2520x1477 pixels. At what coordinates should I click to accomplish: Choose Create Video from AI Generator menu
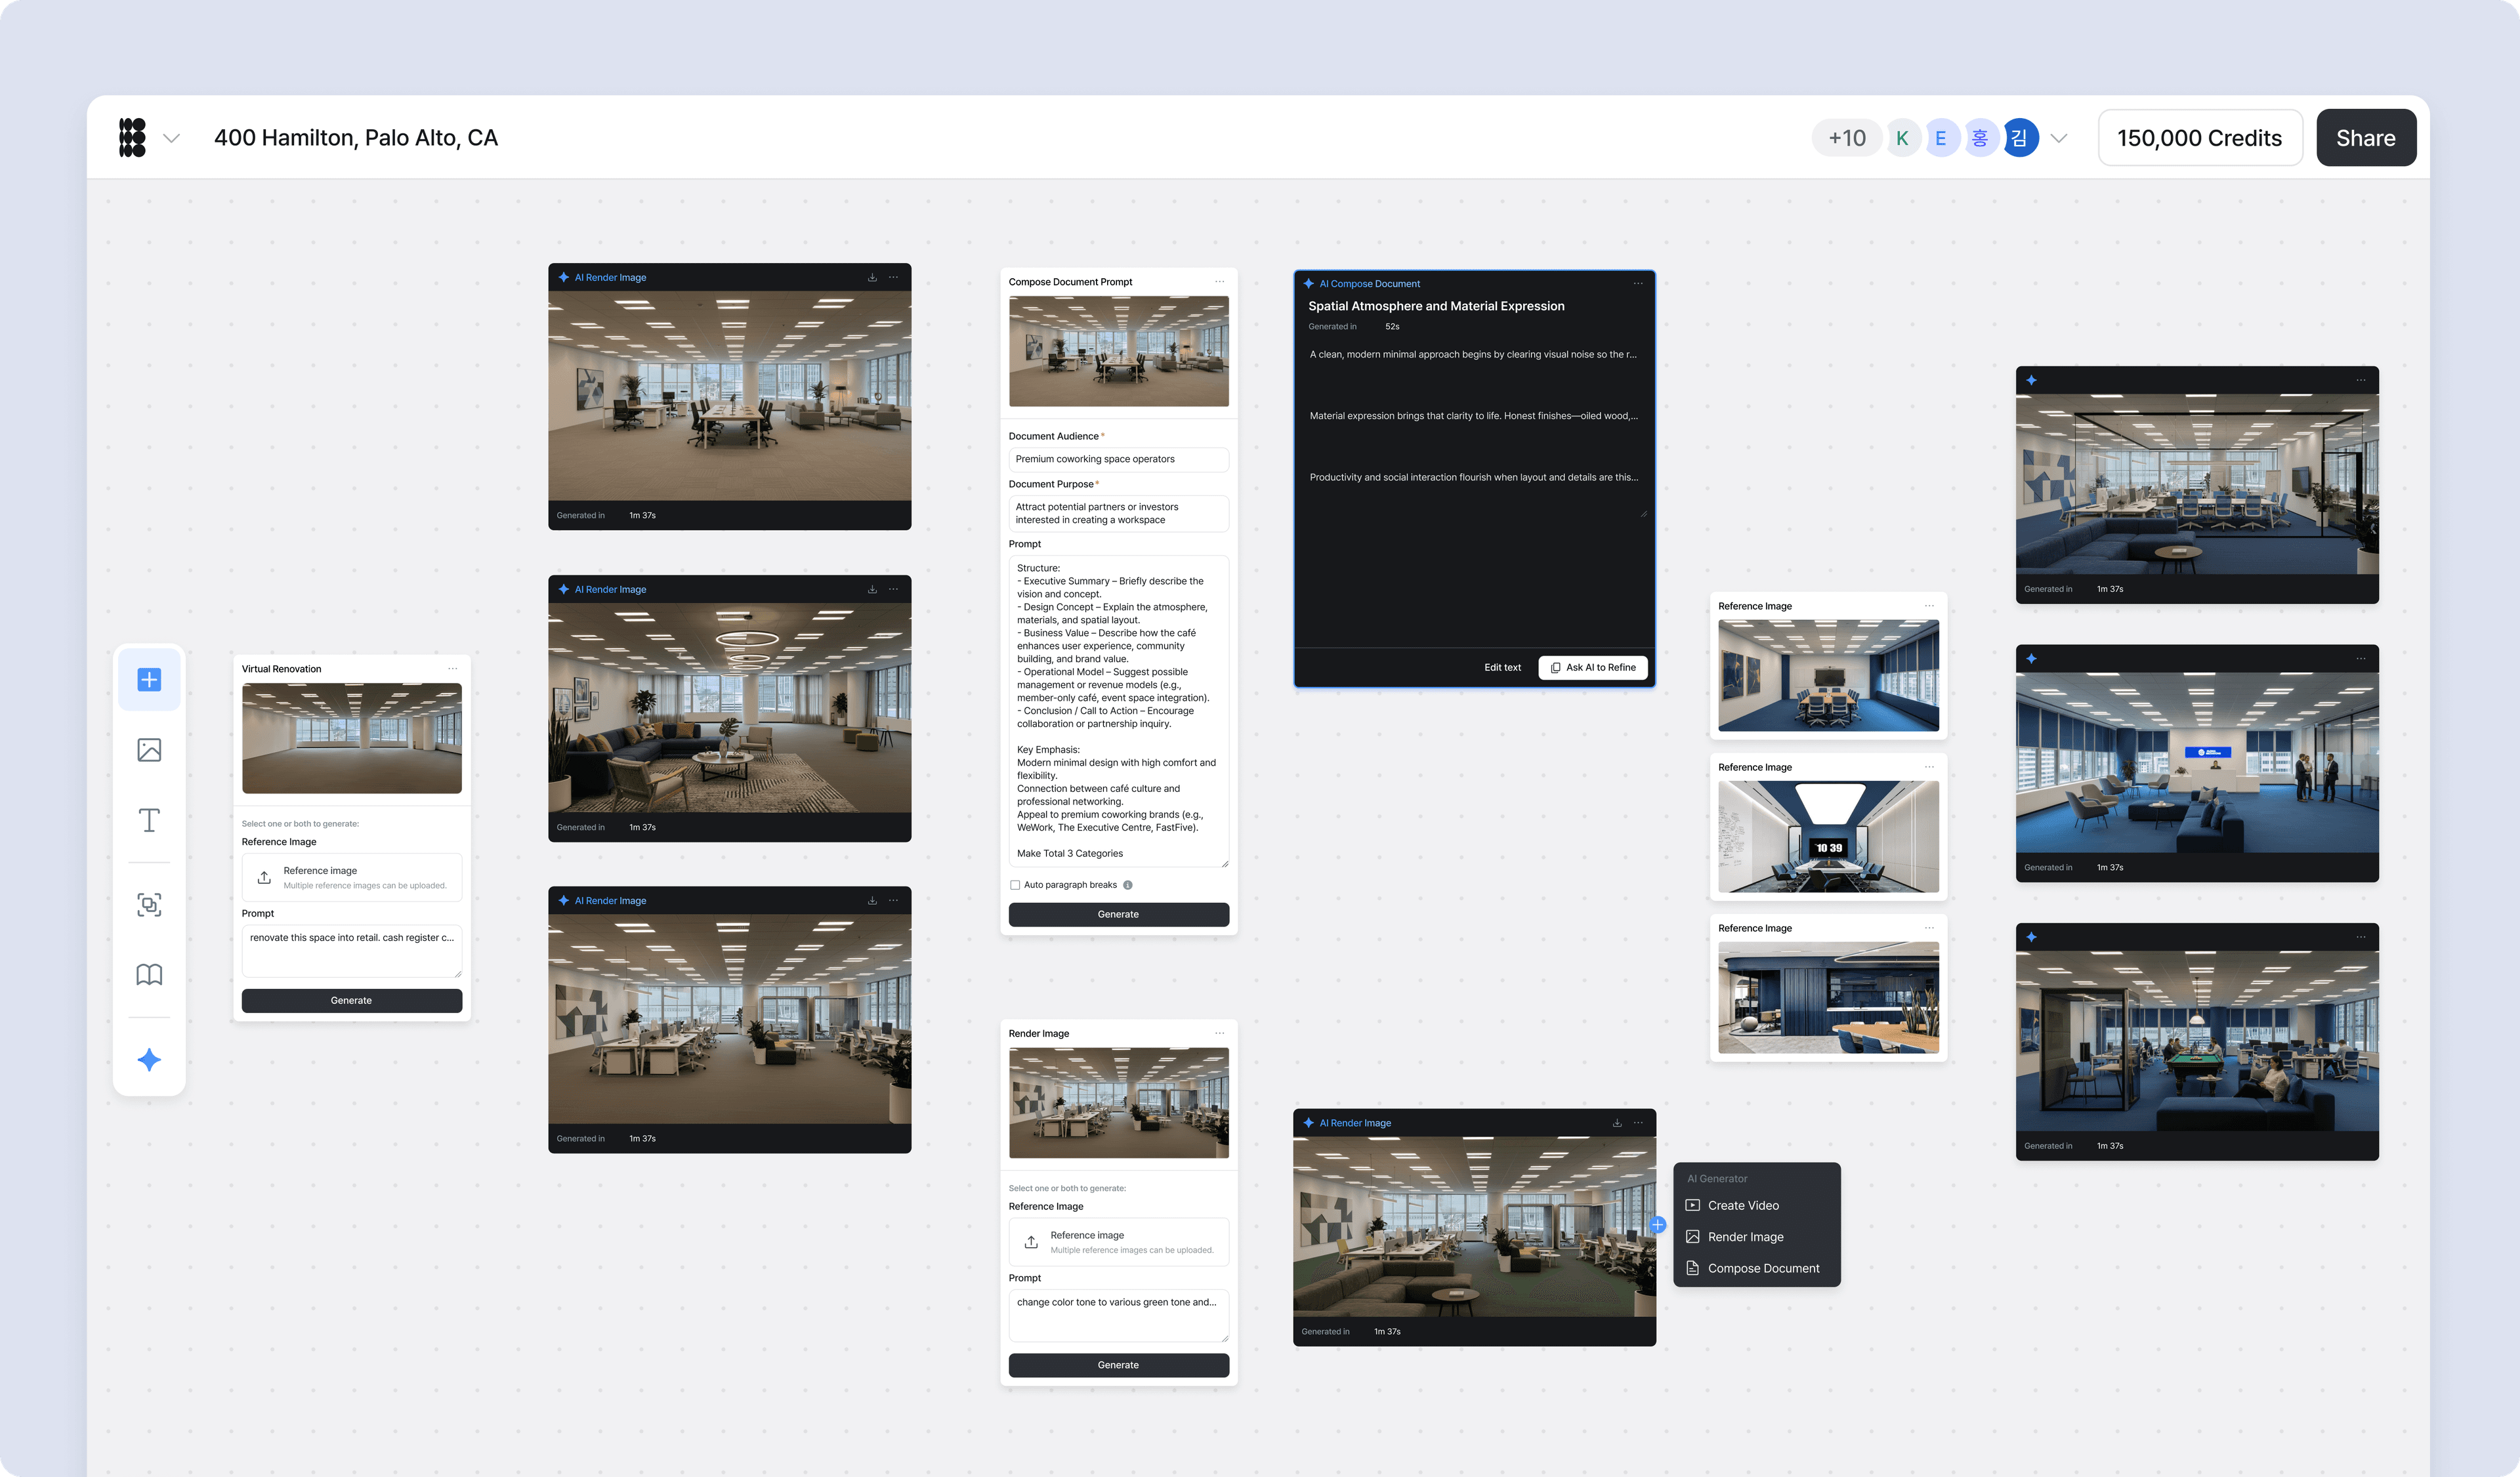pos(1743,1205)
